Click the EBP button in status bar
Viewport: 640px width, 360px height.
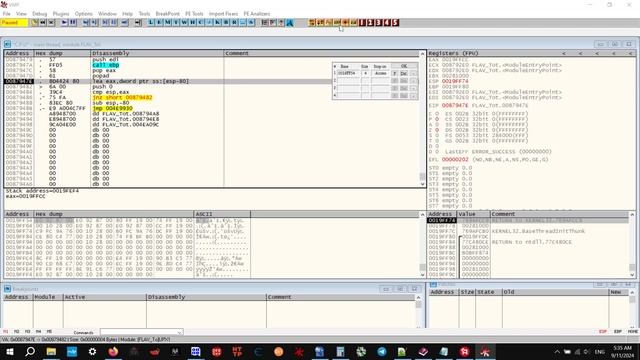pos(618,331)
